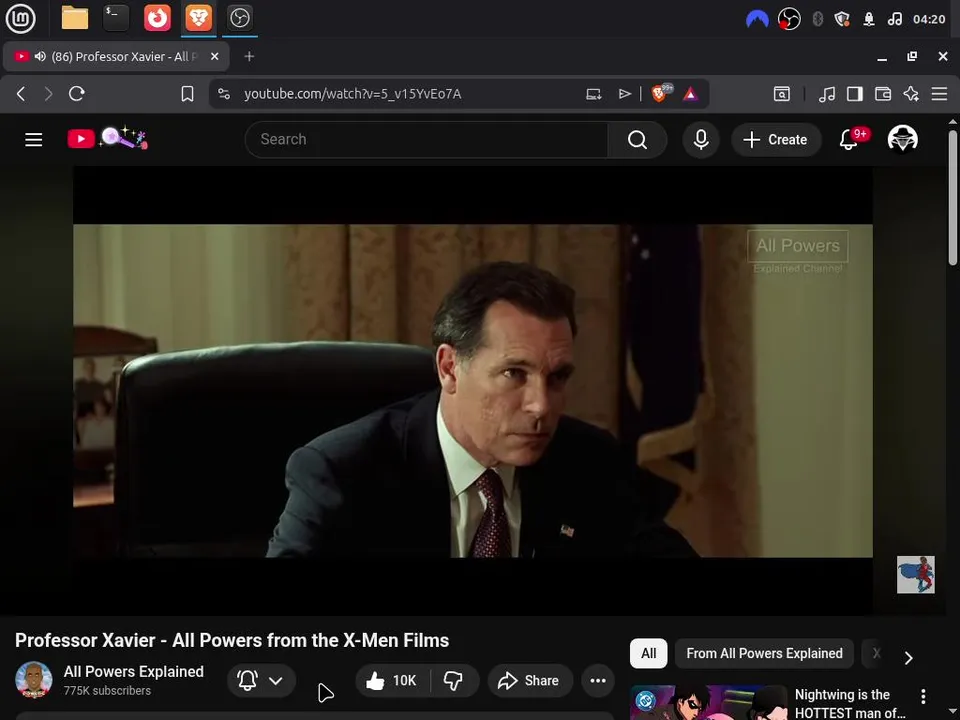Open the Nightwing is the HOTTEST video title
Image resolution: width=960 pixels, height=720 pixels.
(x=850, y=703)
